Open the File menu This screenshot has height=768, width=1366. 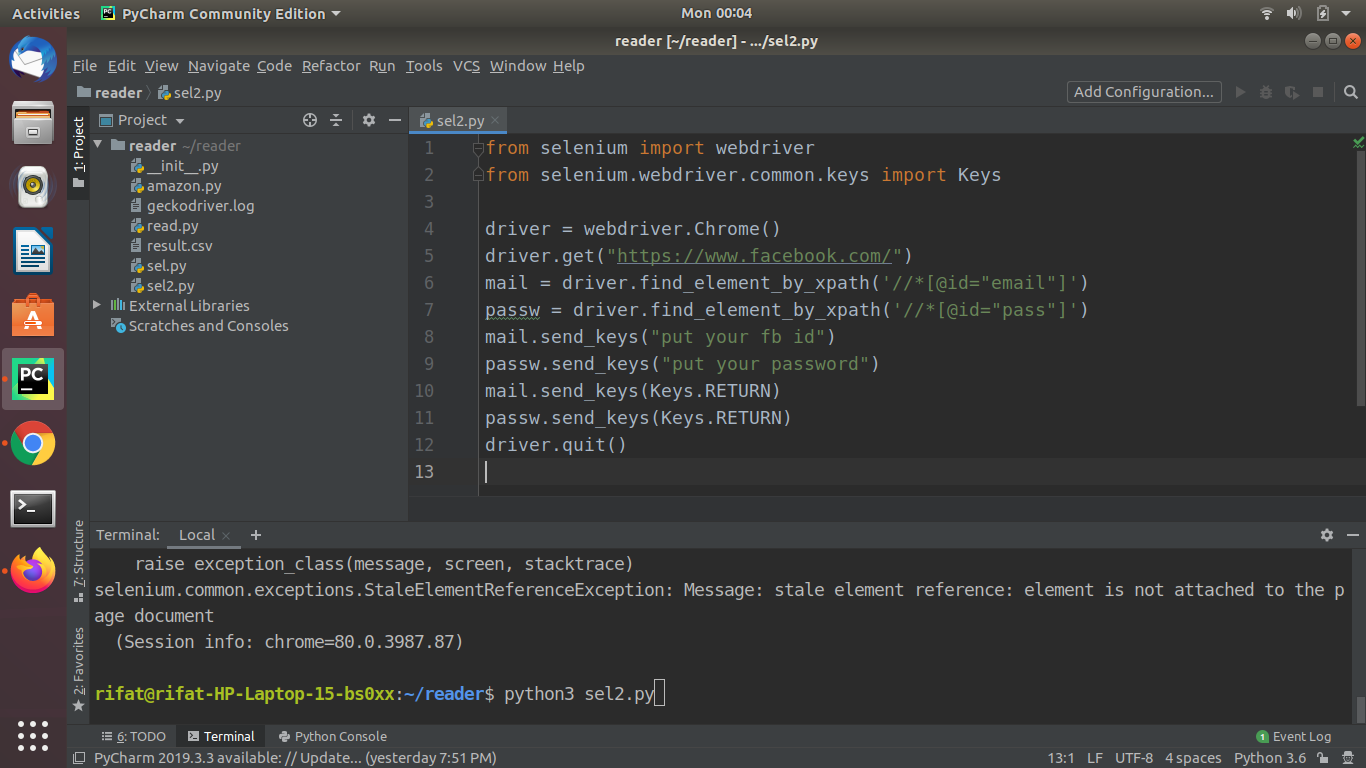tap(85, 66)
